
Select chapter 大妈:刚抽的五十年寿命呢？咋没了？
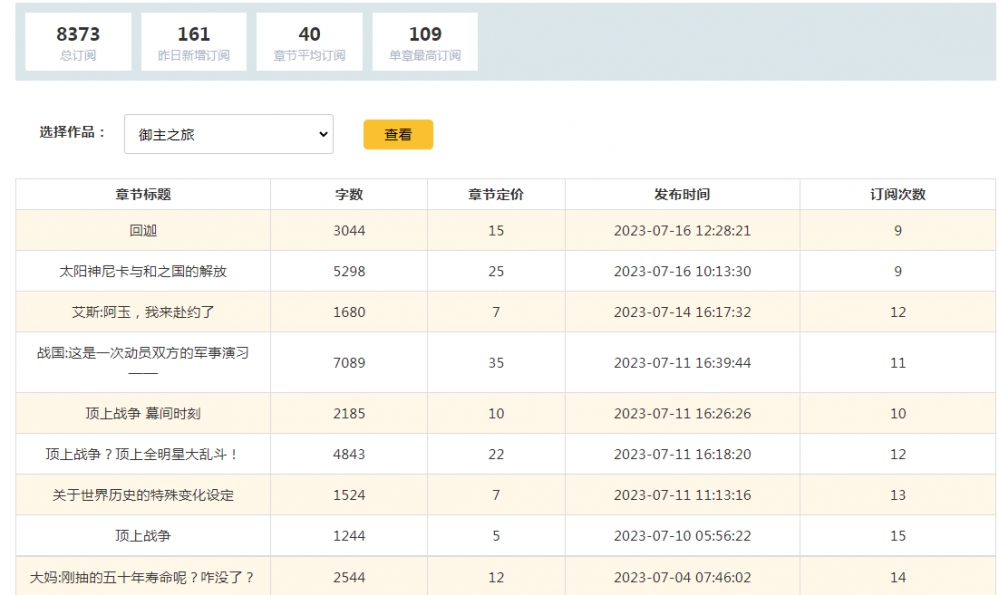[x=143, y=577]
